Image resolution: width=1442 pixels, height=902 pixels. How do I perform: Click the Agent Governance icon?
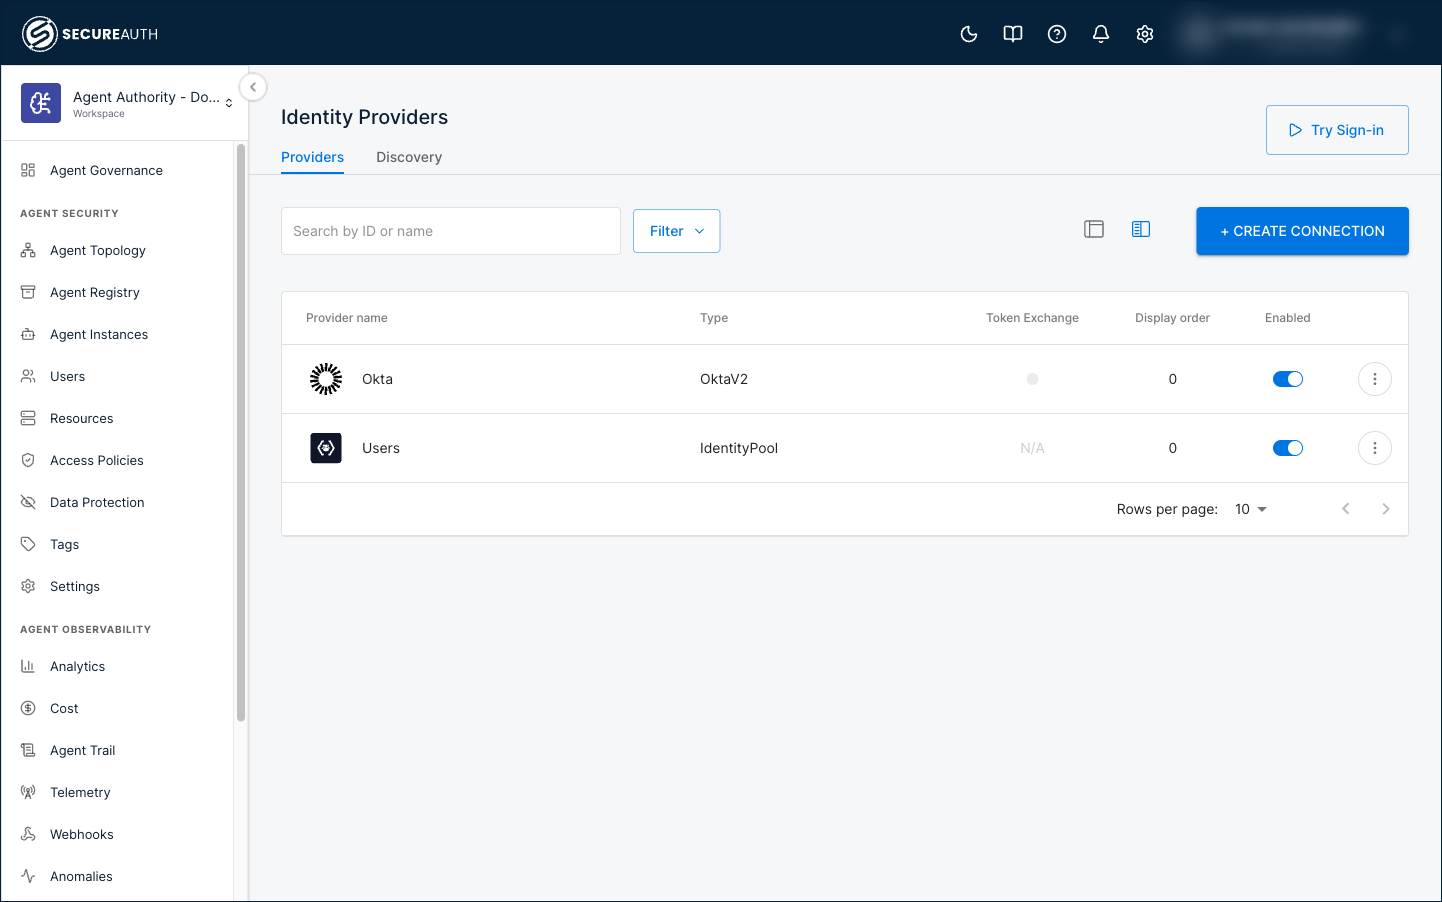click(x=28, y=170)
